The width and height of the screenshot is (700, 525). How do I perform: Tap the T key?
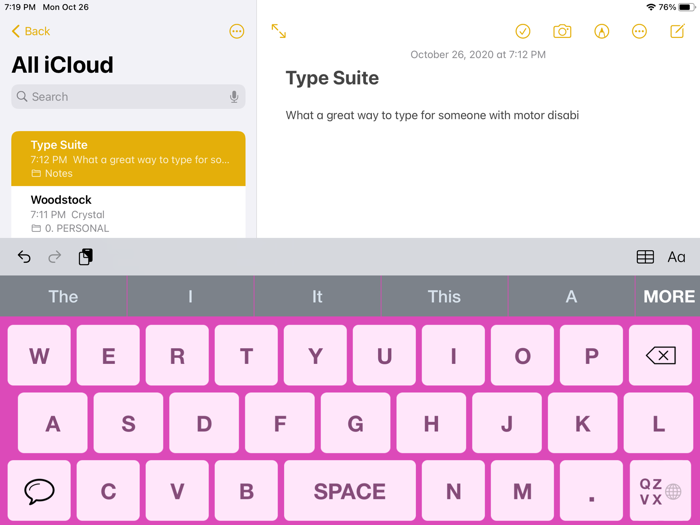point(246,355)
